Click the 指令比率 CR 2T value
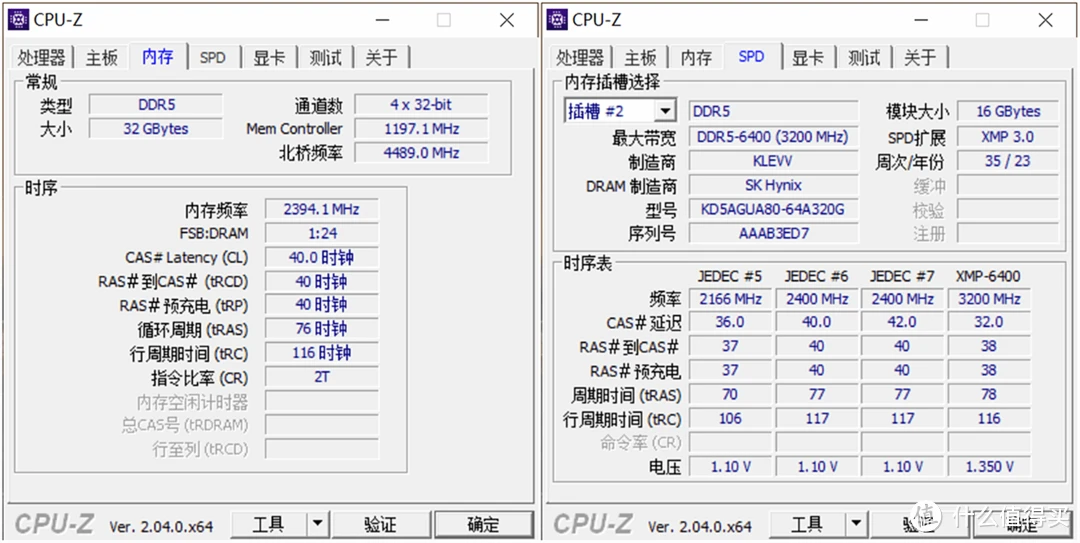 pos(322,377)
